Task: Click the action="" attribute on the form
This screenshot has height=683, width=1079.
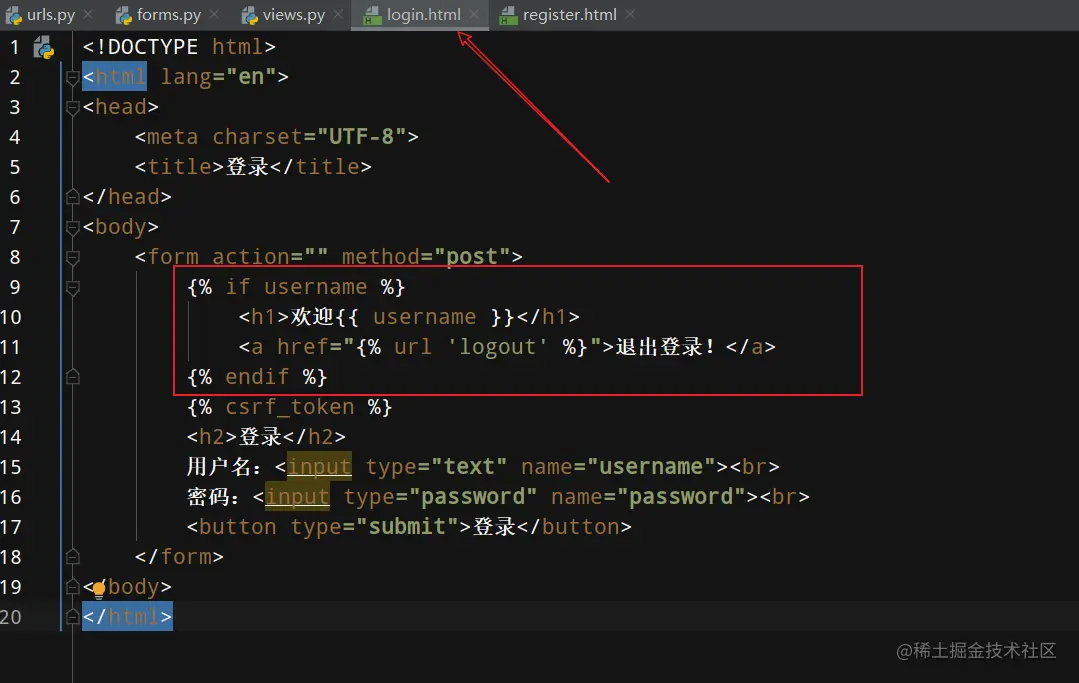Action: coord(270,257)
